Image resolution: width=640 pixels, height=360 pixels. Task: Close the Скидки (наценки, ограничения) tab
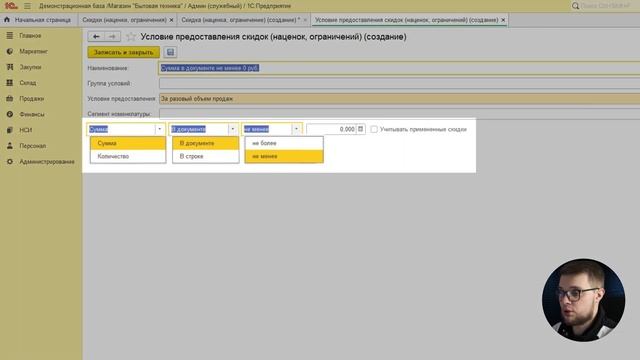click(x=171, y=20)
